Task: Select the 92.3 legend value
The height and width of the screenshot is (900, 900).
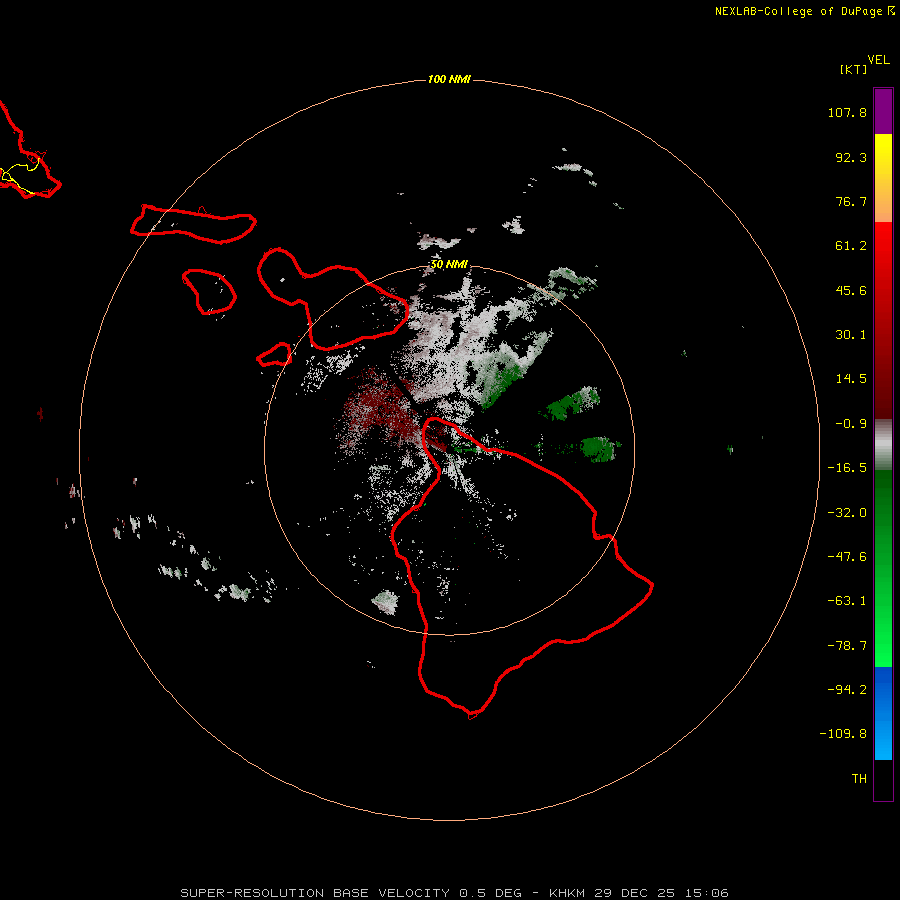Action: (x=851, y=157)
